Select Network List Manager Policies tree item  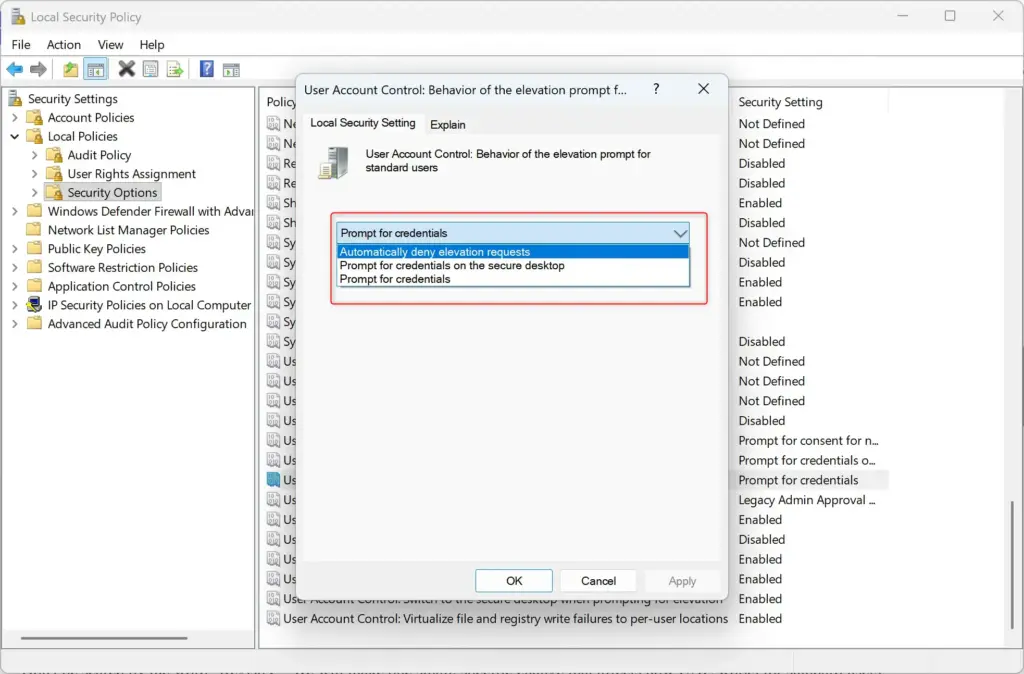[x=128, y=230]
